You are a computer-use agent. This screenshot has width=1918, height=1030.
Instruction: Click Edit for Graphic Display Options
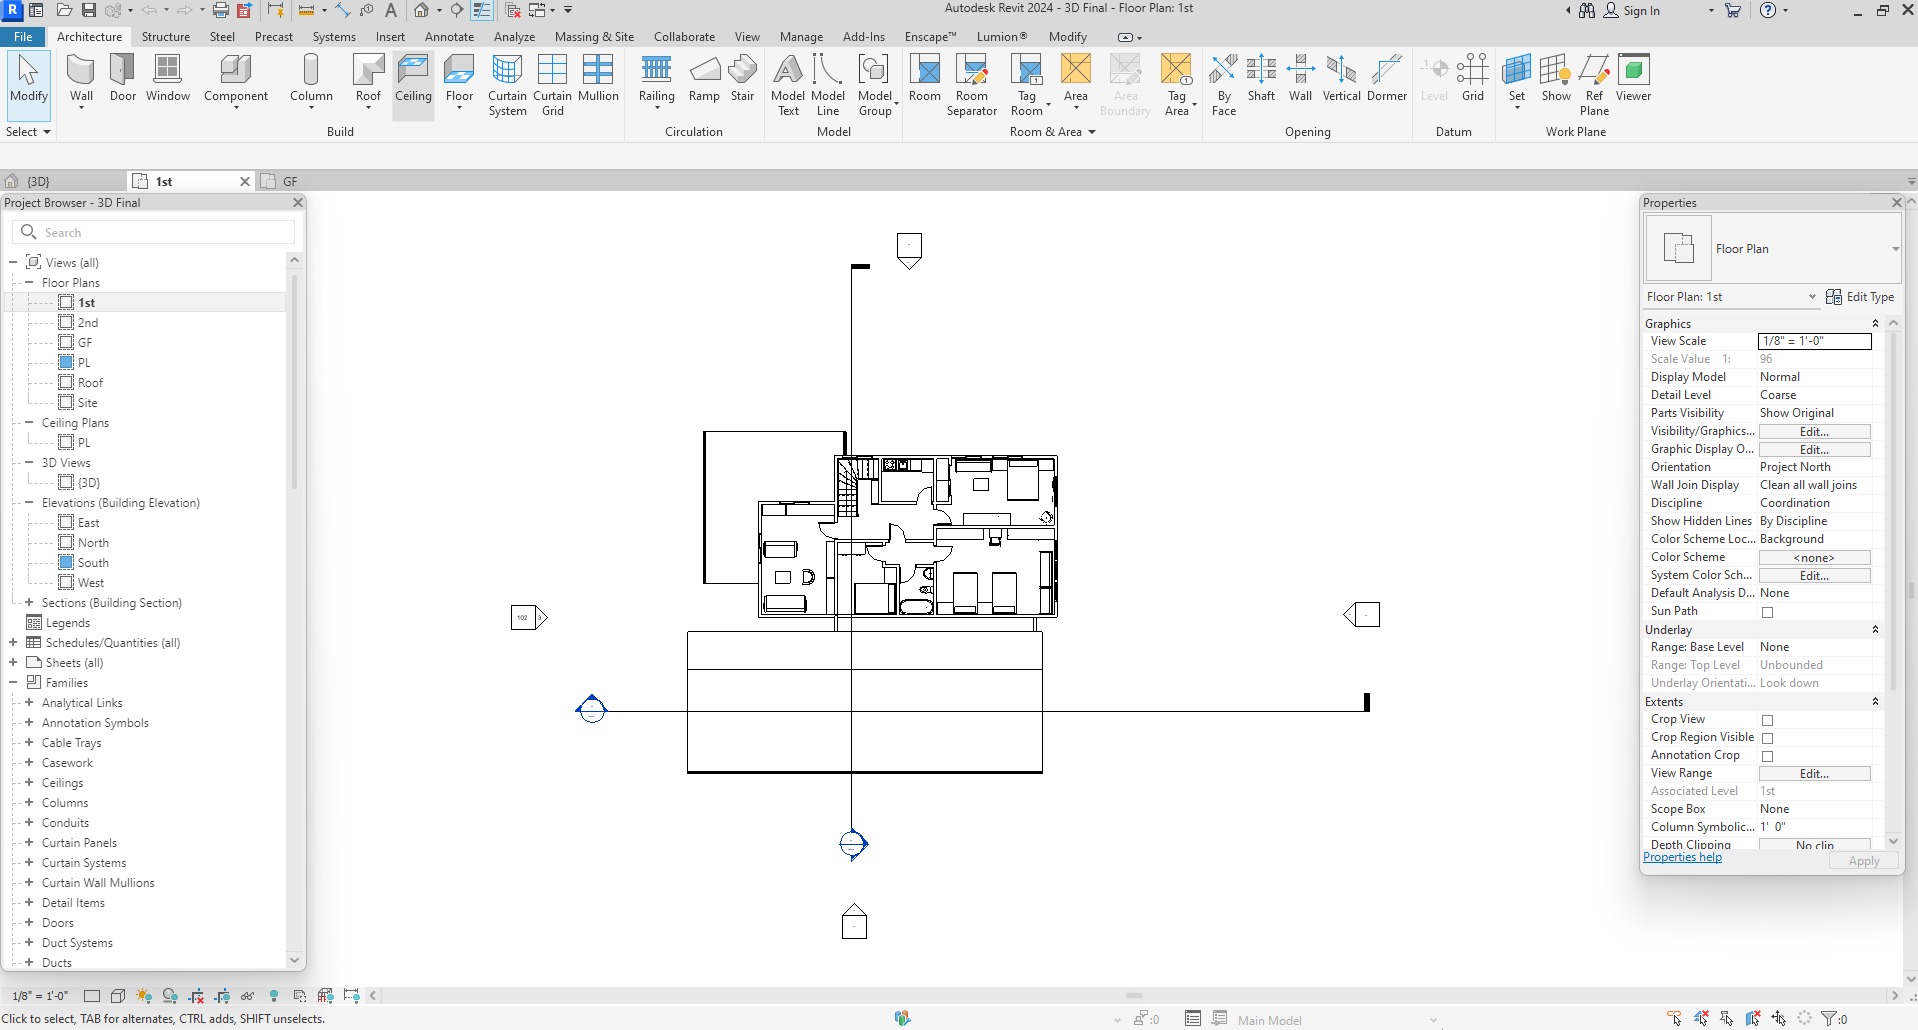pyautogui.click(x=1814, y=450)
